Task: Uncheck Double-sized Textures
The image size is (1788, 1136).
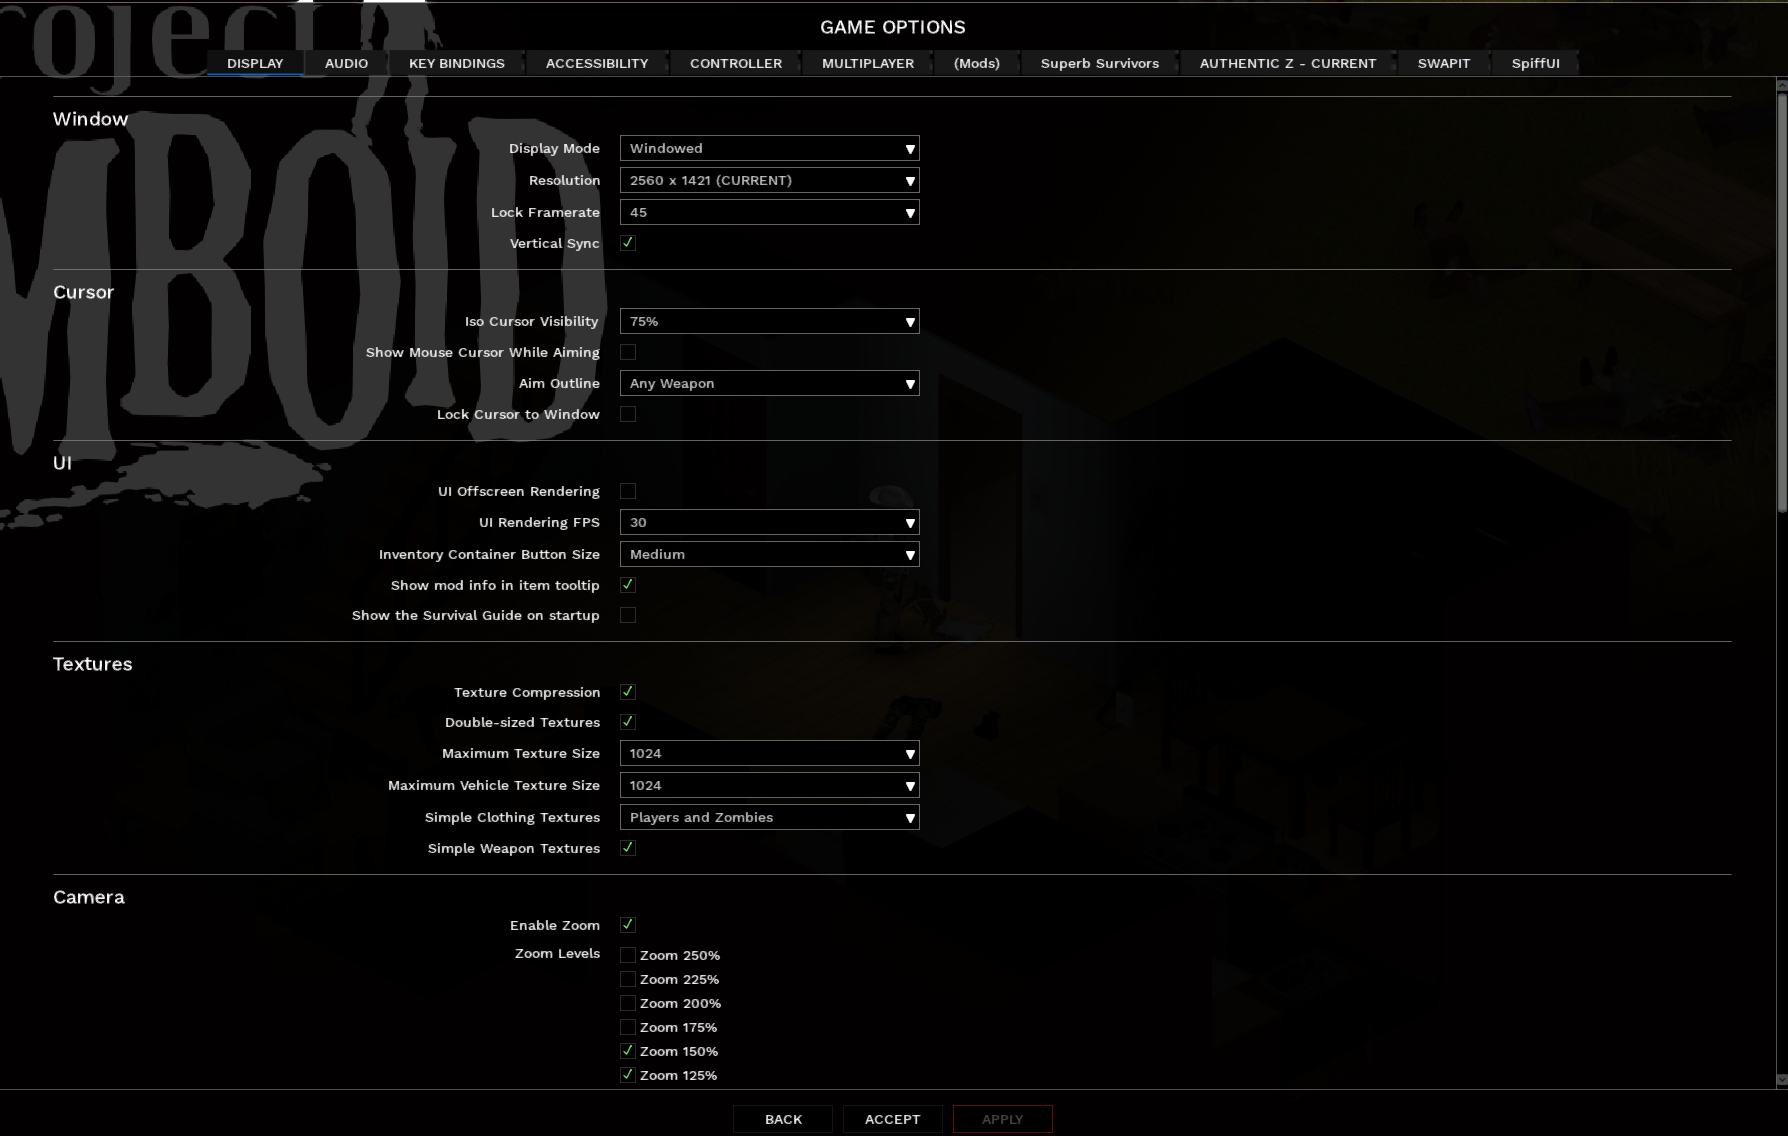Action: pyautogui.click(x=628, y=722)
